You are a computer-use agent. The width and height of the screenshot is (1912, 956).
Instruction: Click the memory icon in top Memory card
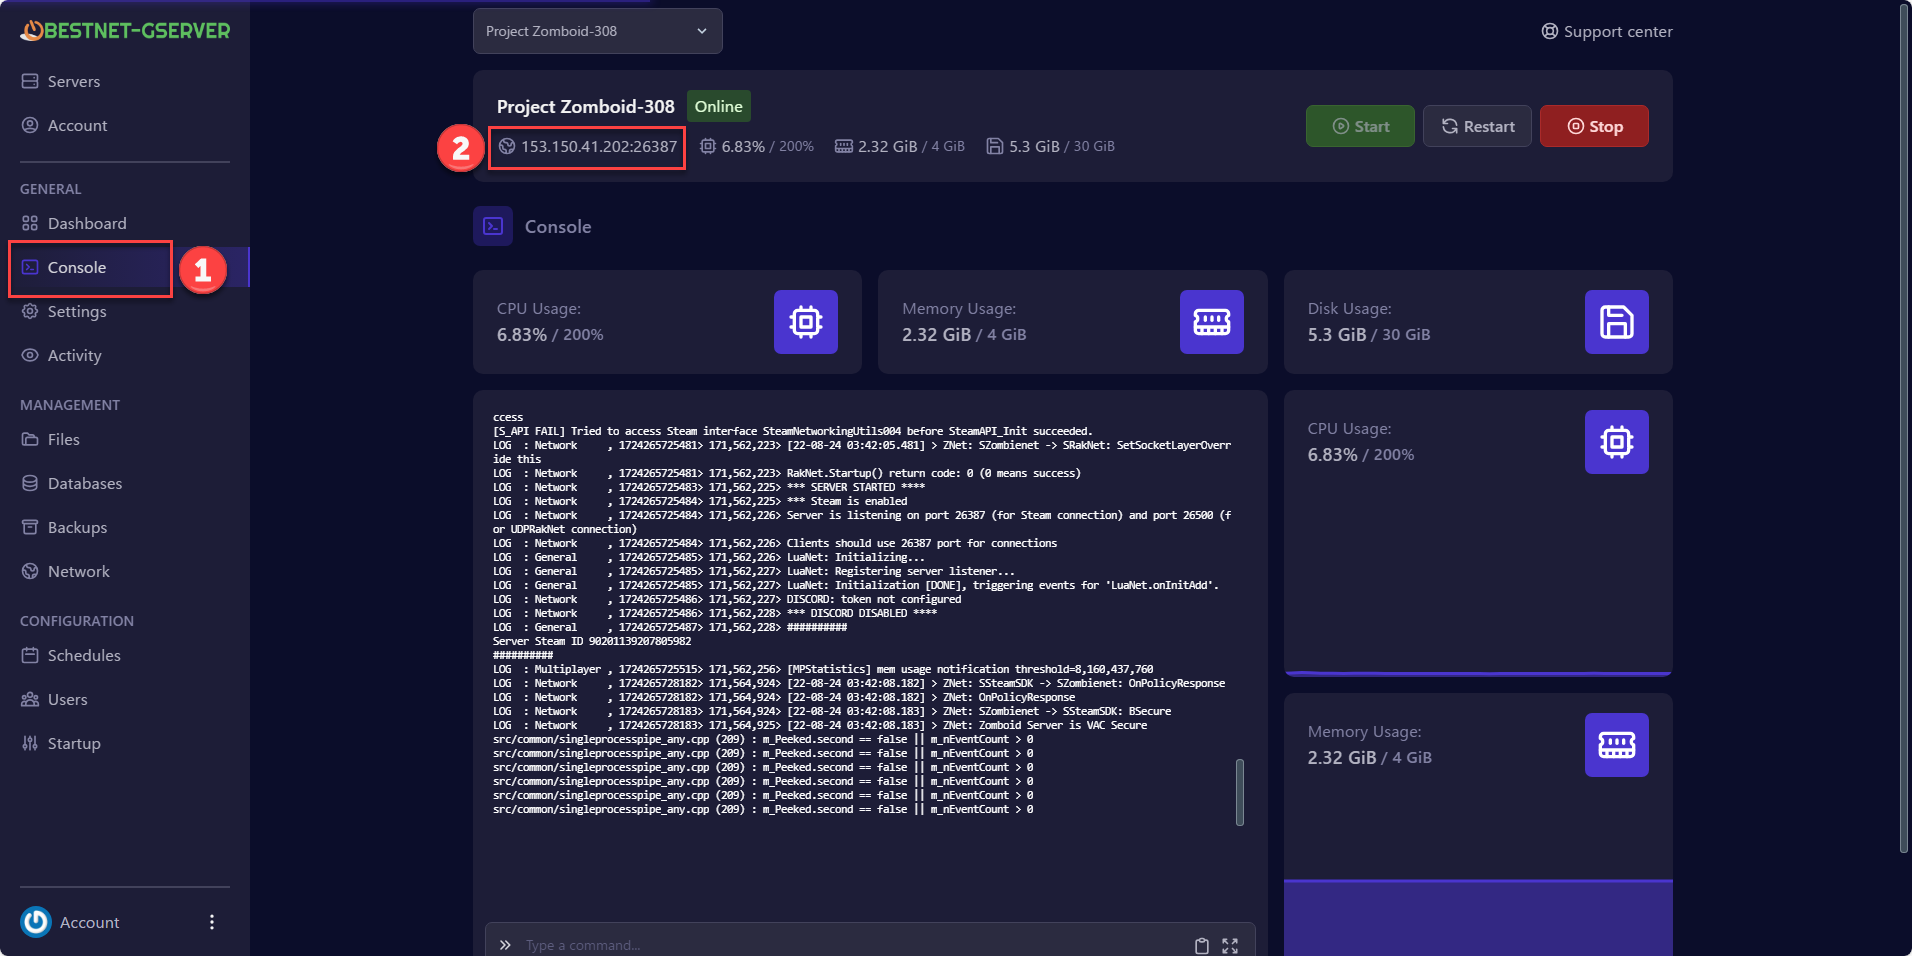[1211, 322]
